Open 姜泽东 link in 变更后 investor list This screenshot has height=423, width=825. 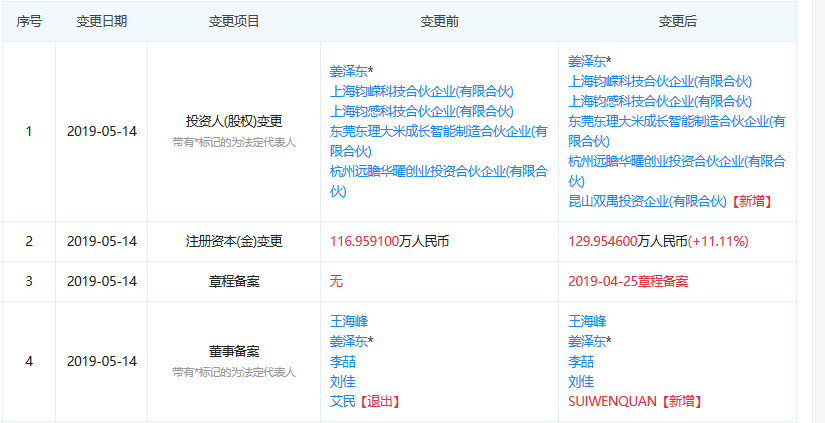tap(587, 62)
